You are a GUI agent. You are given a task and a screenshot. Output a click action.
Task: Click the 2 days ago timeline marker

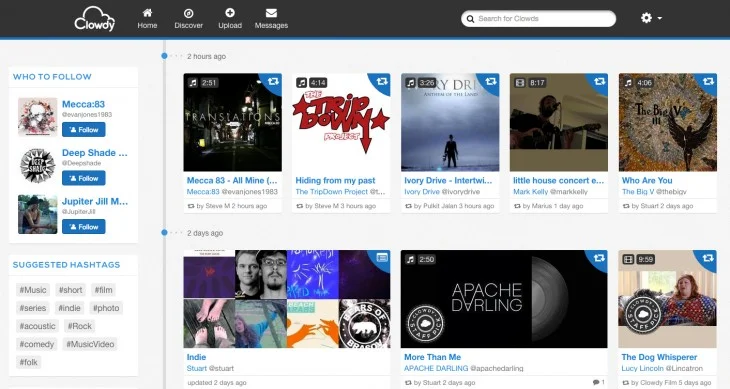coord(164,232)
